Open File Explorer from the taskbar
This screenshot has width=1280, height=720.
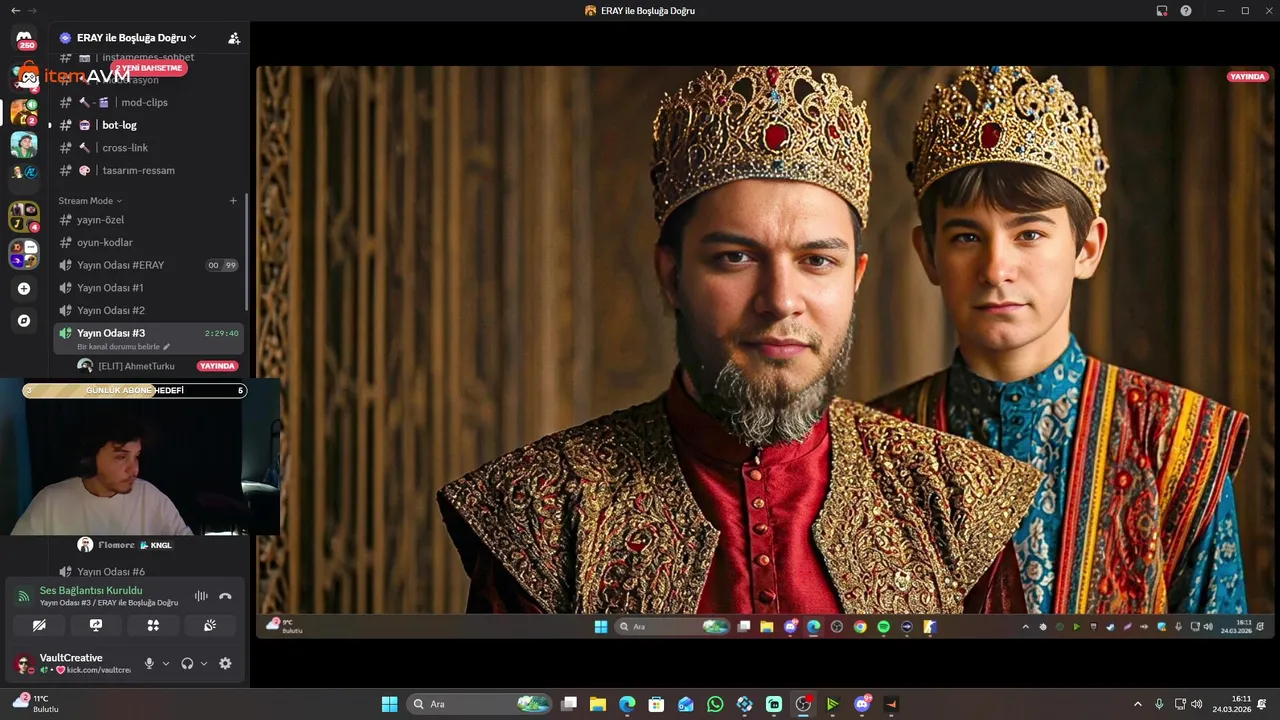(598, 704)
